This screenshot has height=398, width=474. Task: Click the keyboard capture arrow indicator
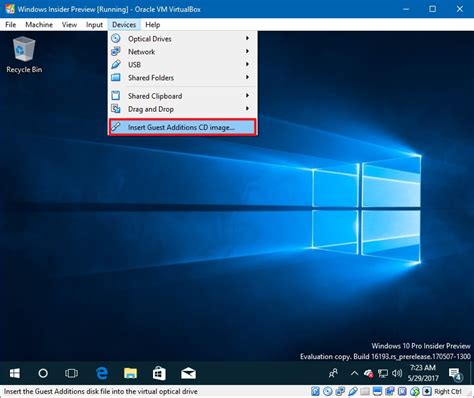pos(427,391)
